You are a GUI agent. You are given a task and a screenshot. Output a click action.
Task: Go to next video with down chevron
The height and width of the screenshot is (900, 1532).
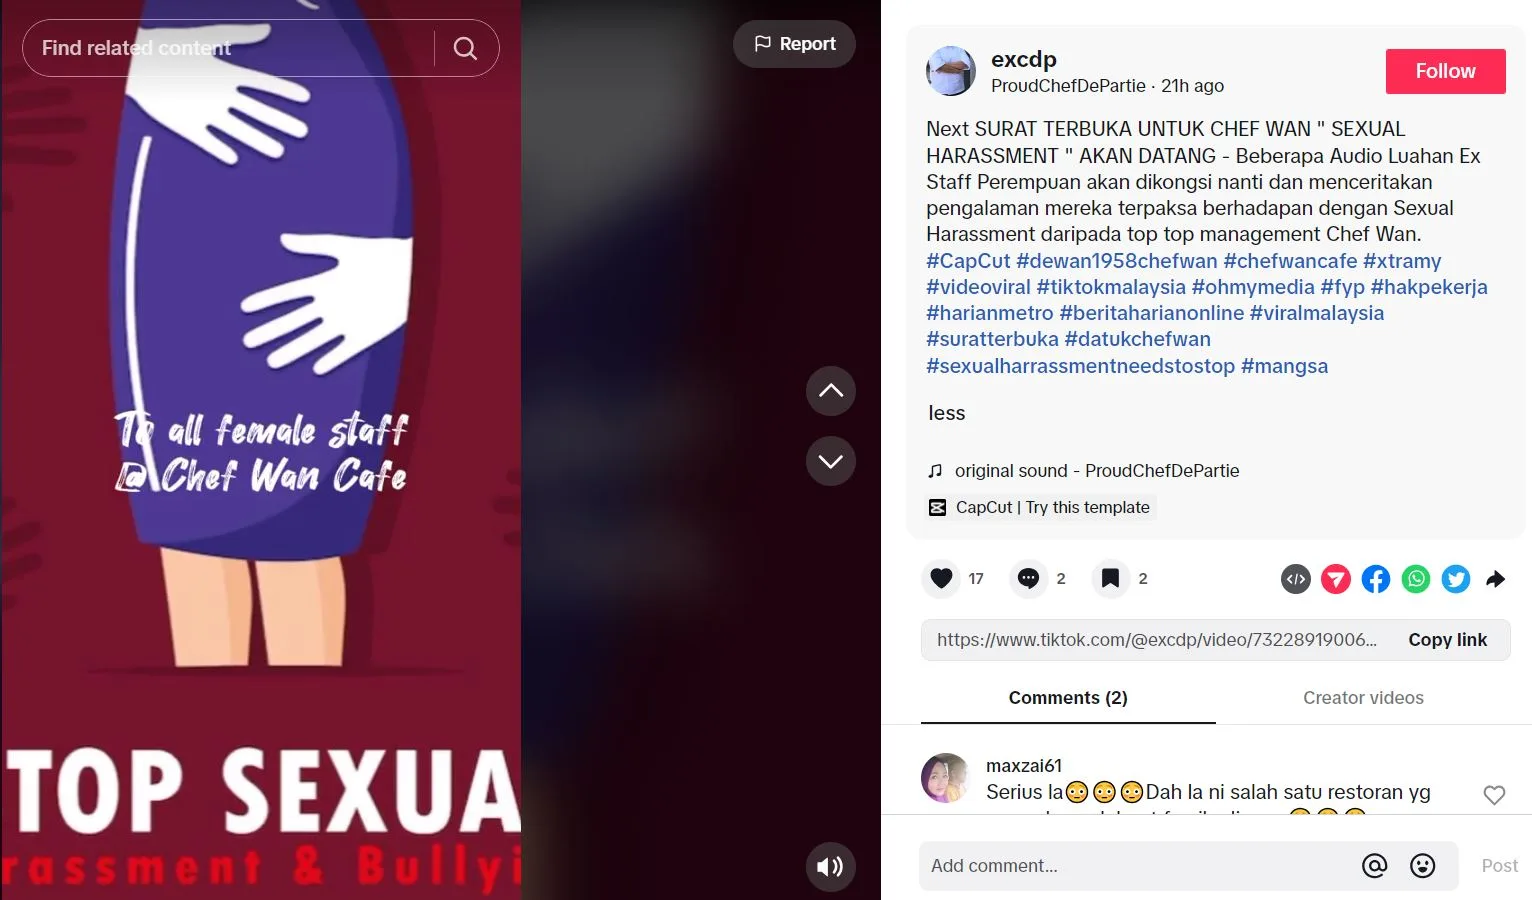(830, 461)
